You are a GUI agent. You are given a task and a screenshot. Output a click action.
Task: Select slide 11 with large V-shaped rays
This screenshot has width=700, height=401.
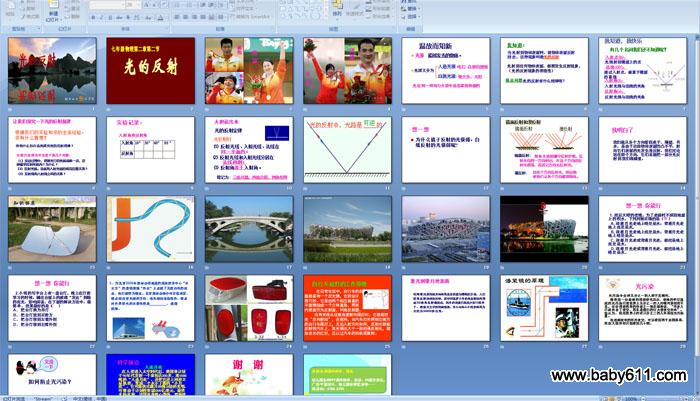347,150
